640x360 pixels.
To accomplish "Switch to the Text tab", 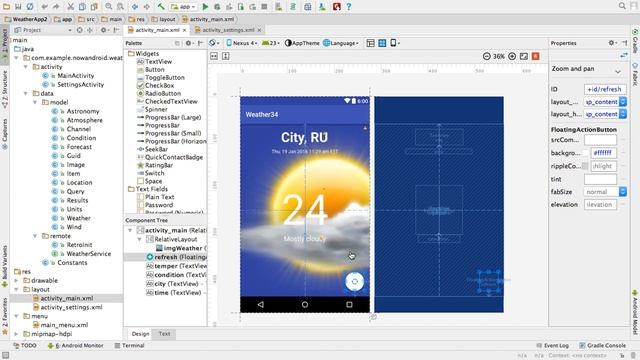I will pos(164,333).
